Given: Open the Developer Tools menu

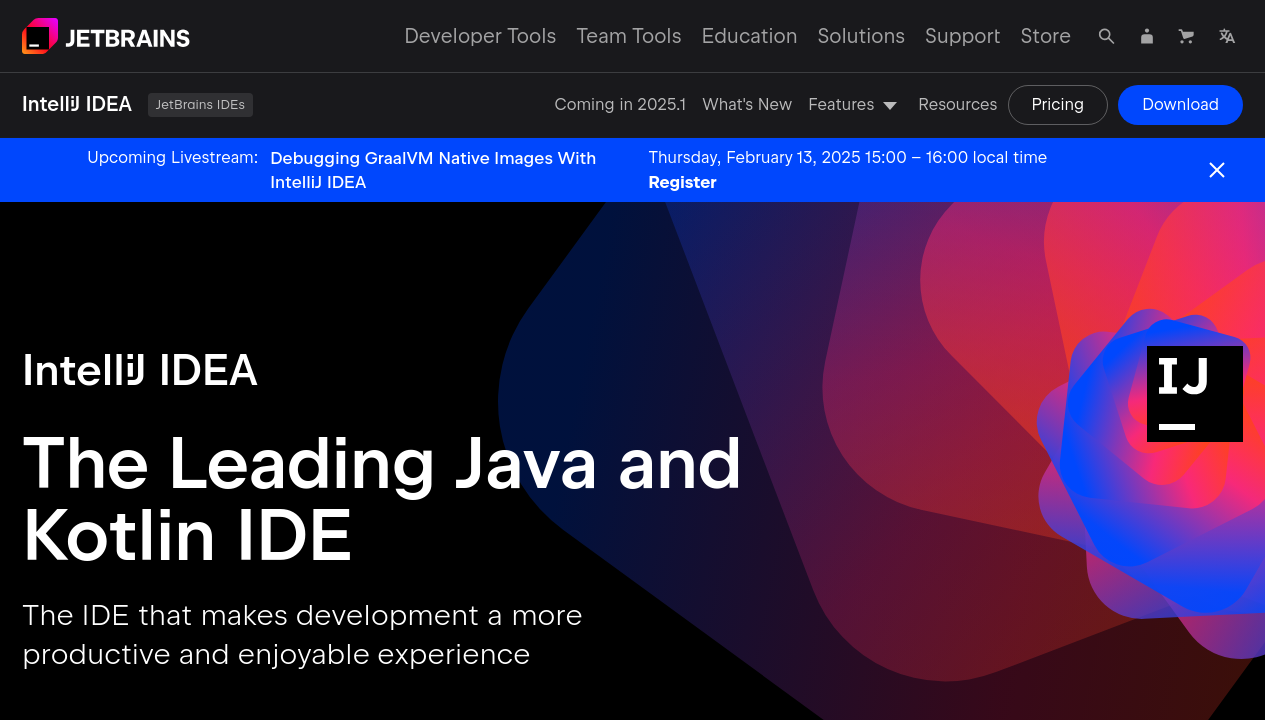Looking at the screenshot, I should pyautogui.click(x=480, y=36).
